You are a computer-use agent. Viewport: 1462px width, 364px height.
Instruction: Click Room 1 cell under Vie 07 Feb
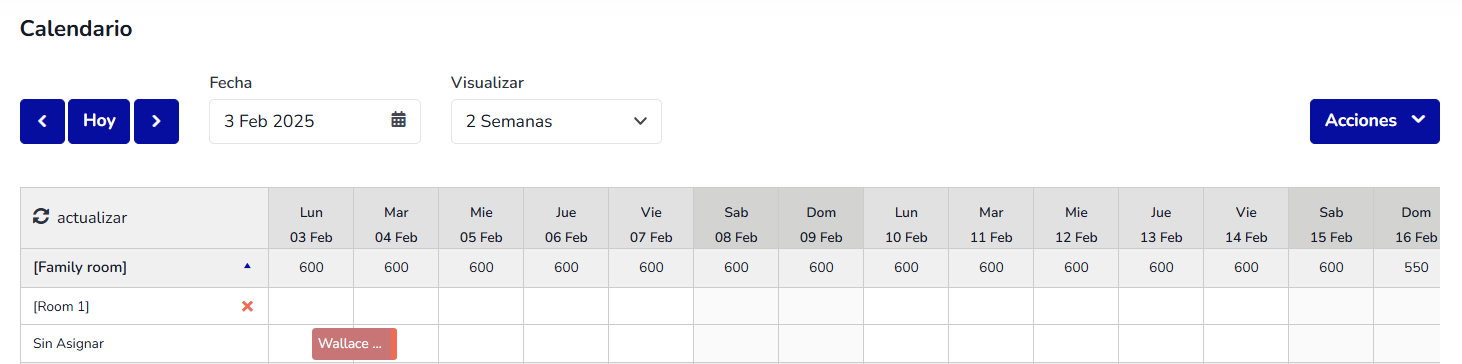[x=651, y=306]
